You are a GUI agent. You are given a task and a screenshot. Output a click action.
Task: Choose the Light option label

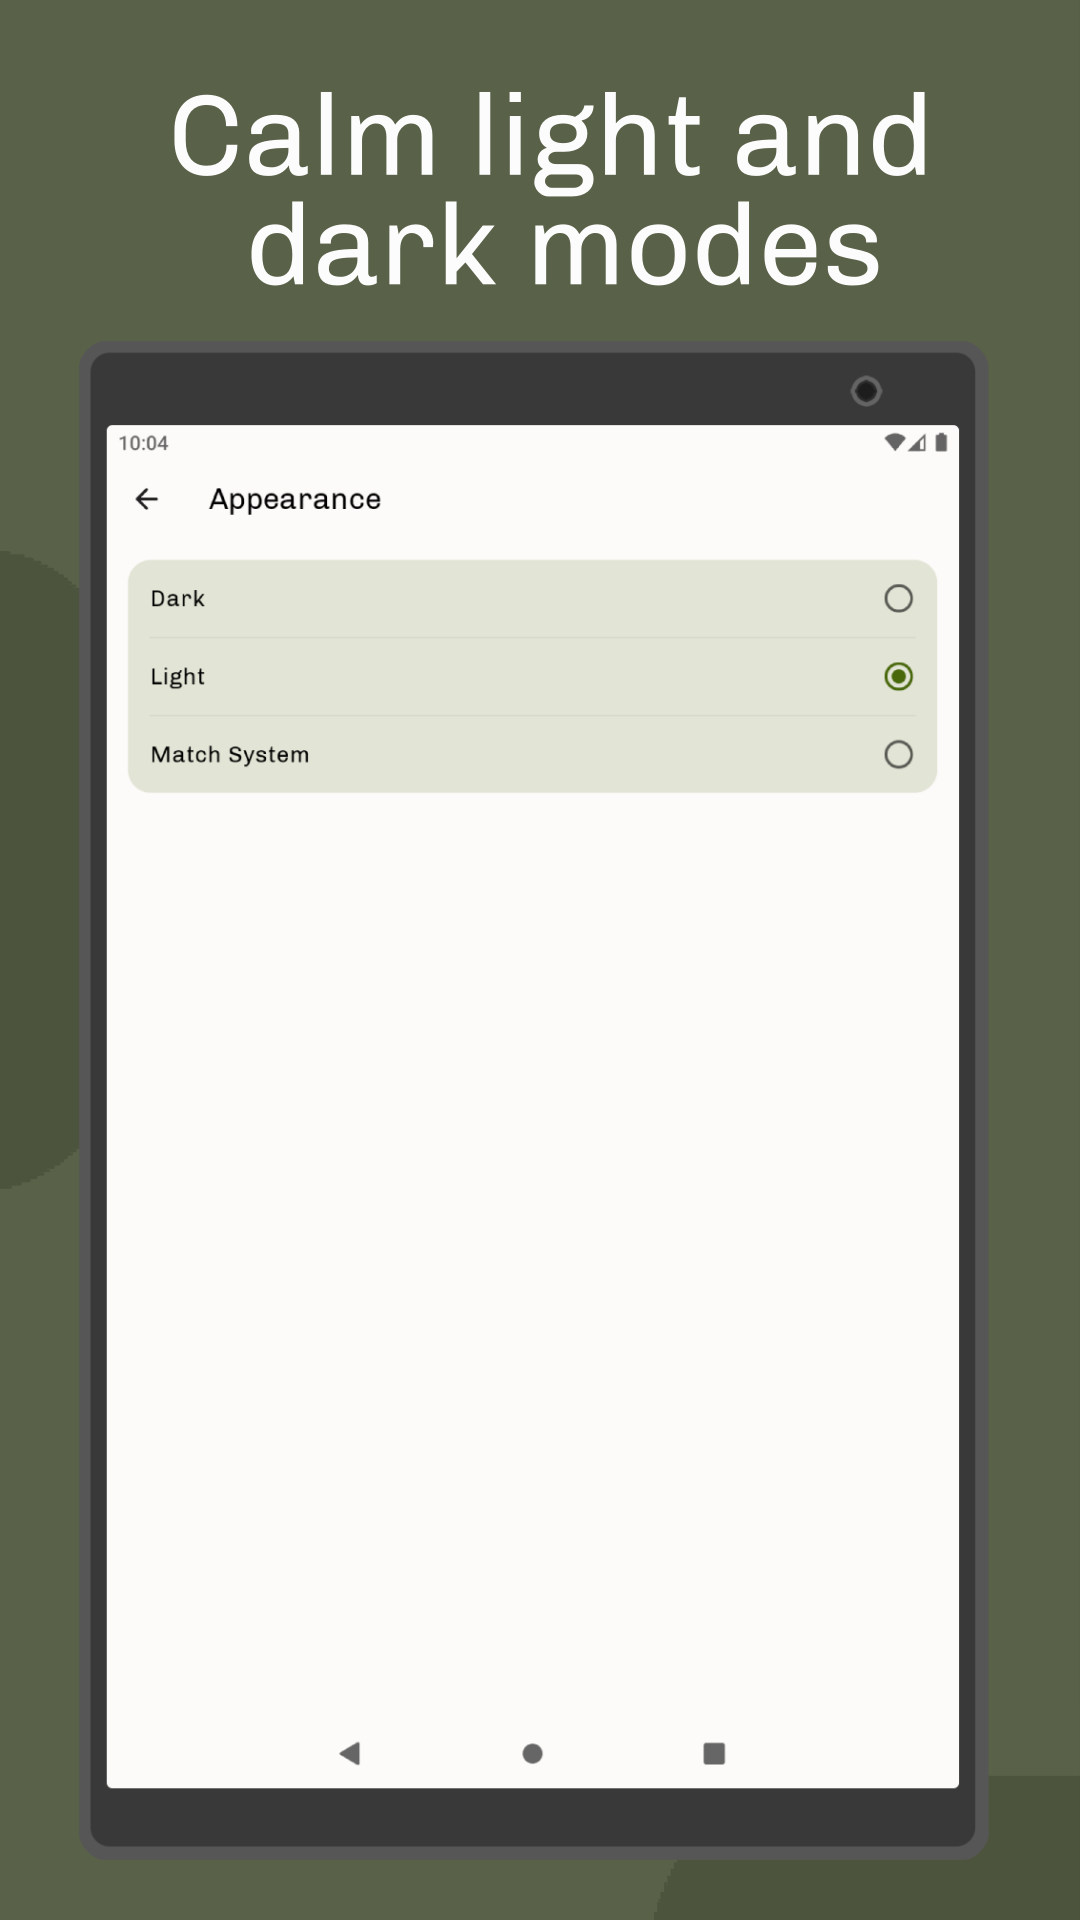tap(178, 677)
